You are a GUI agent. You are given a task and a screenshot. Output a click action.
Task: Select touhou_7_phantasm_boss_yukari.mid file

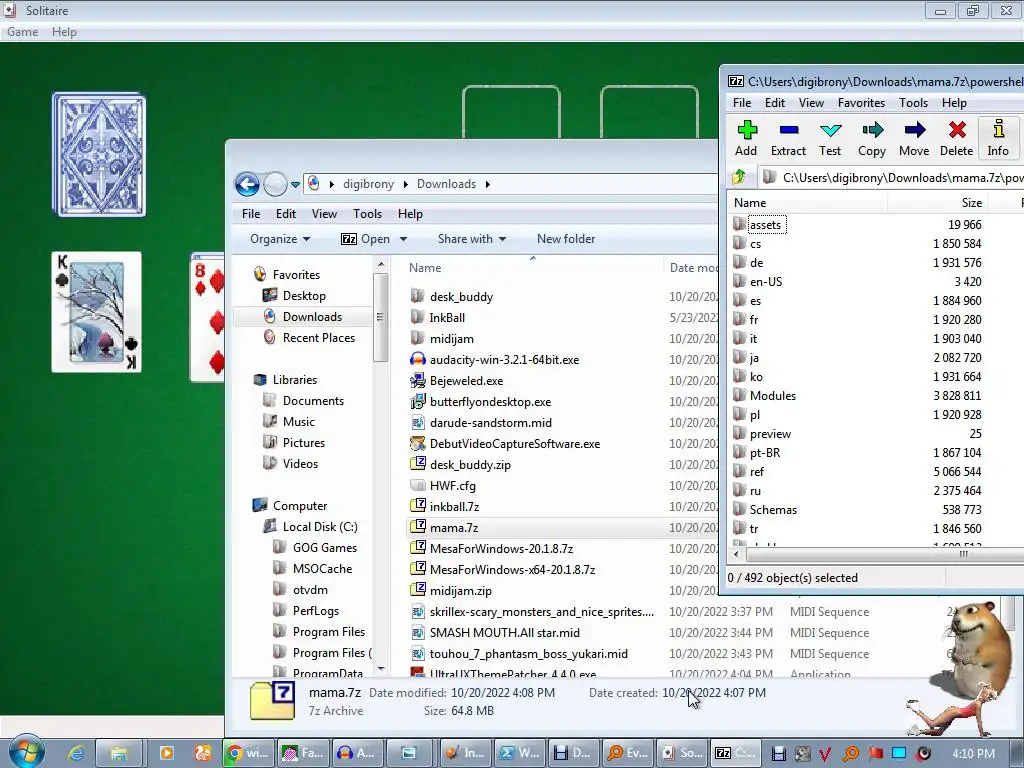(x=528, y=654)
